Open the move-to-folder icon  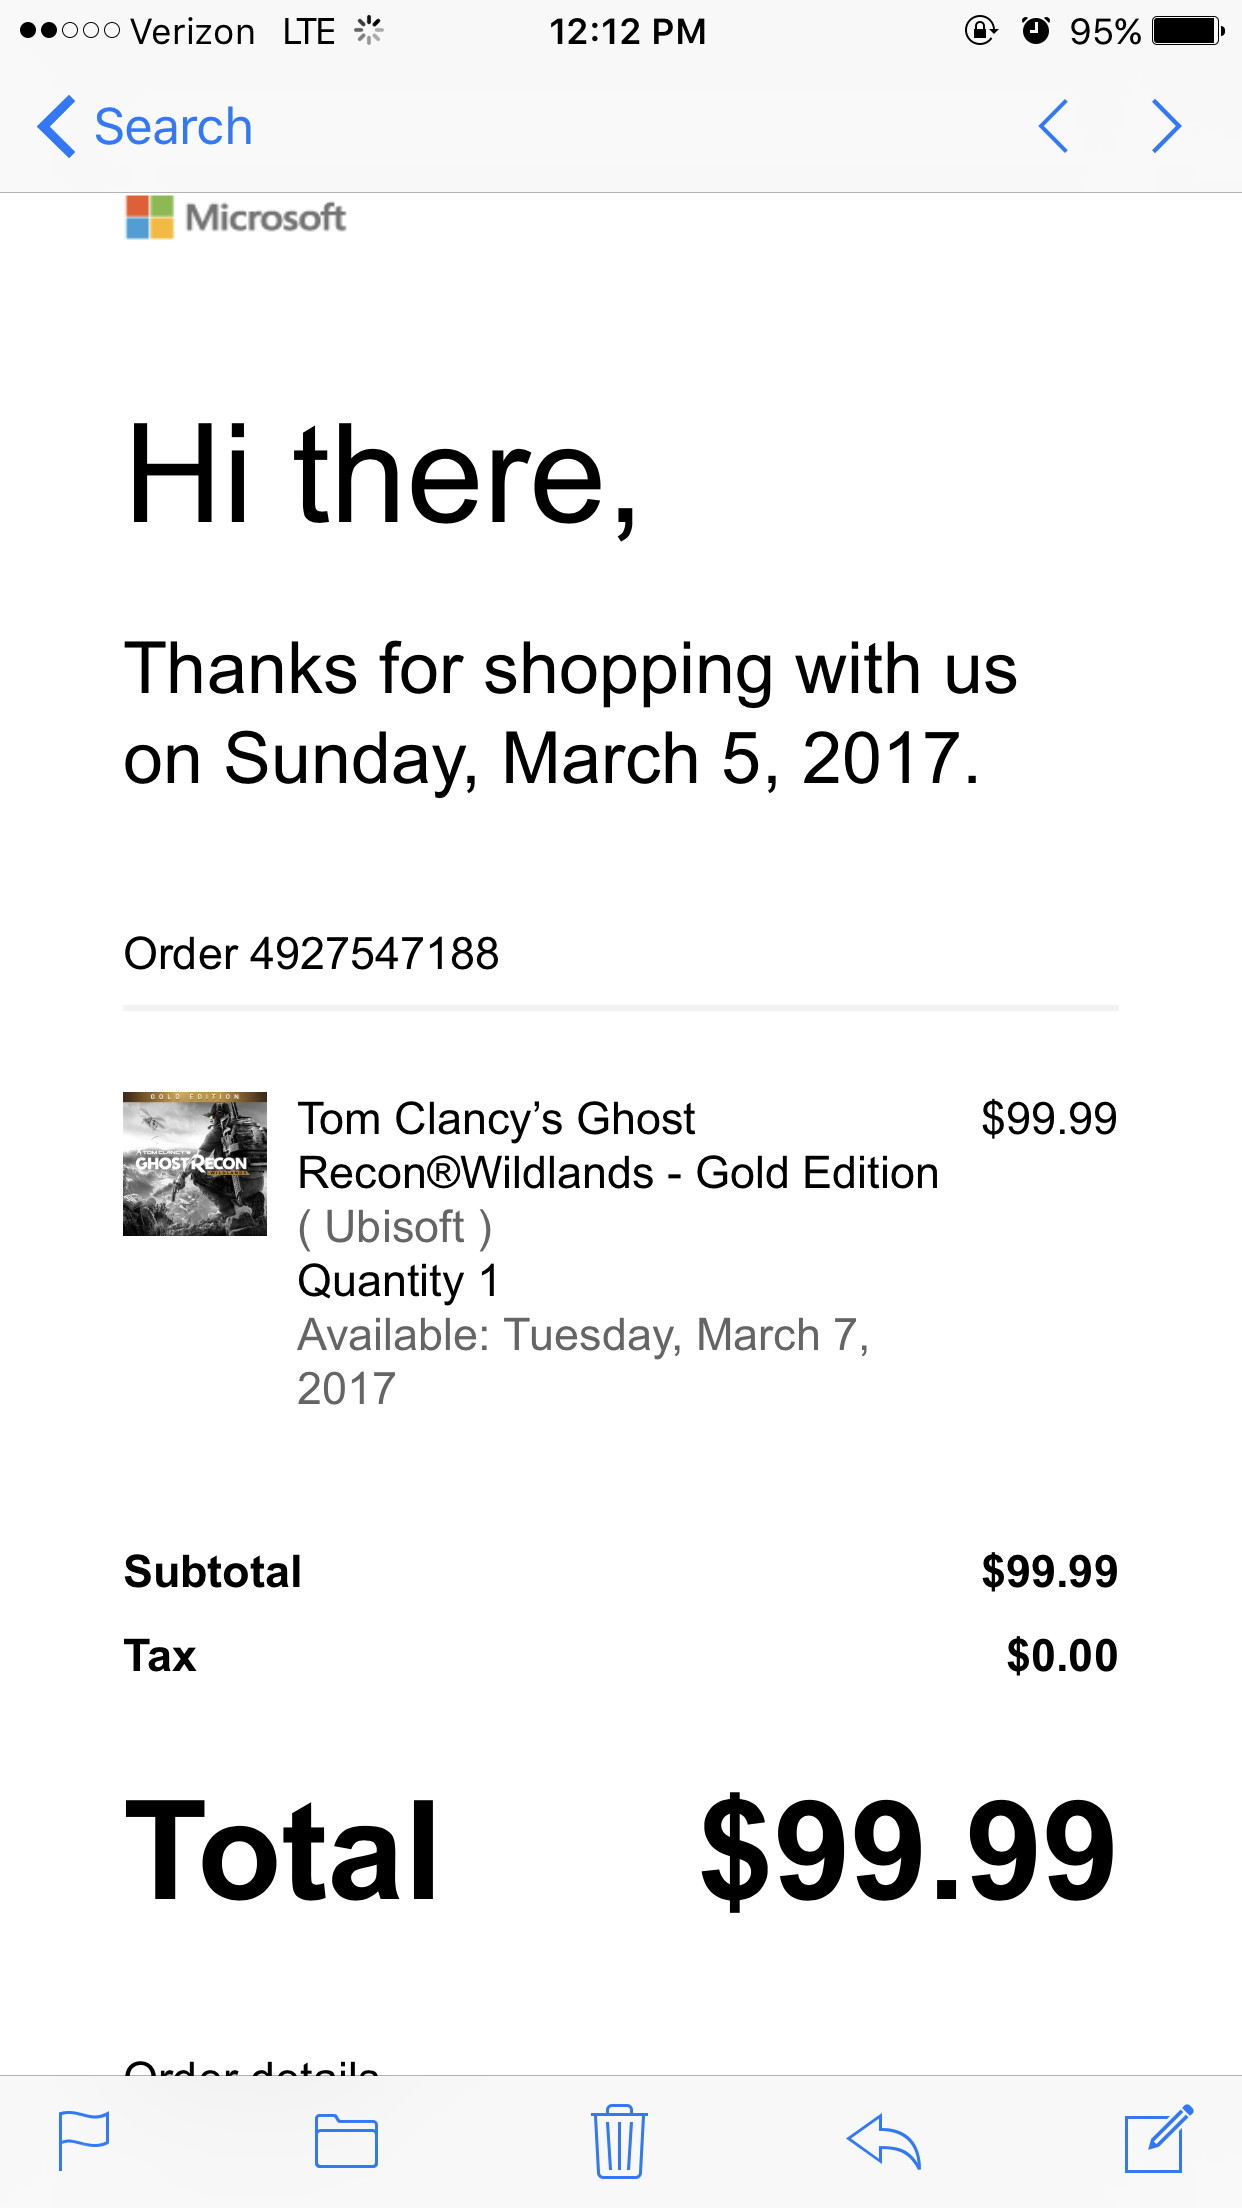tap(346, 2141)
